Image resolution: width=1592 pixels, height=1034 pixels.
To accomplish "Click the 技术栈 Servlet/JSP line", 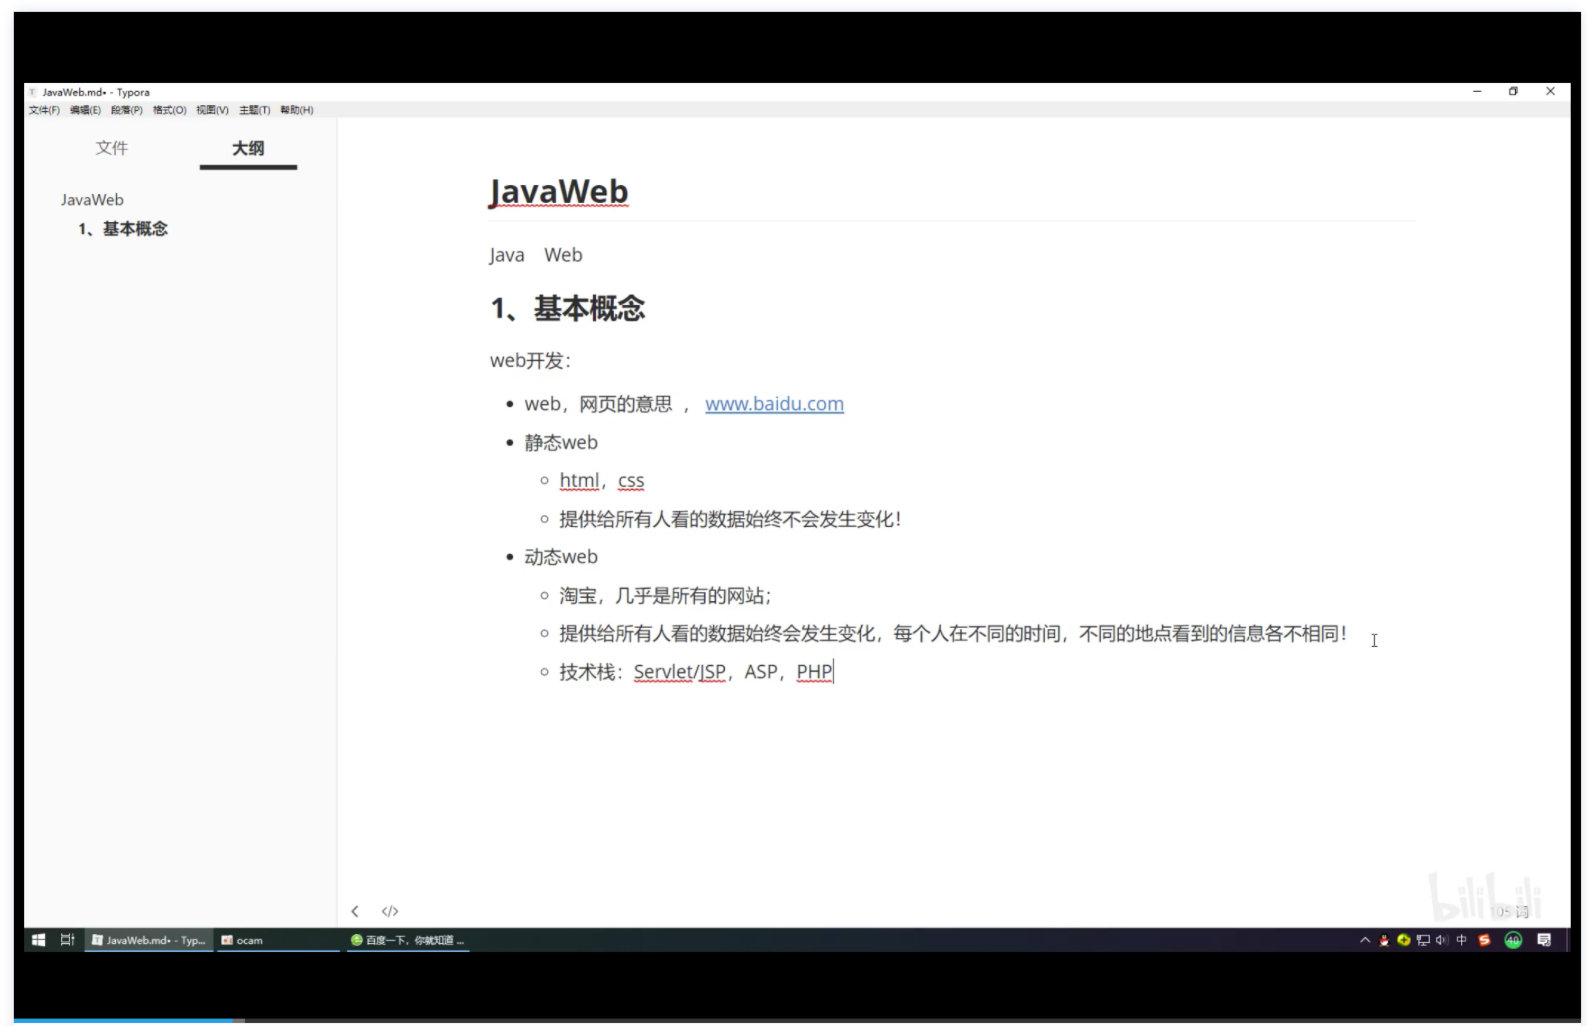I will tap(696, 672).
